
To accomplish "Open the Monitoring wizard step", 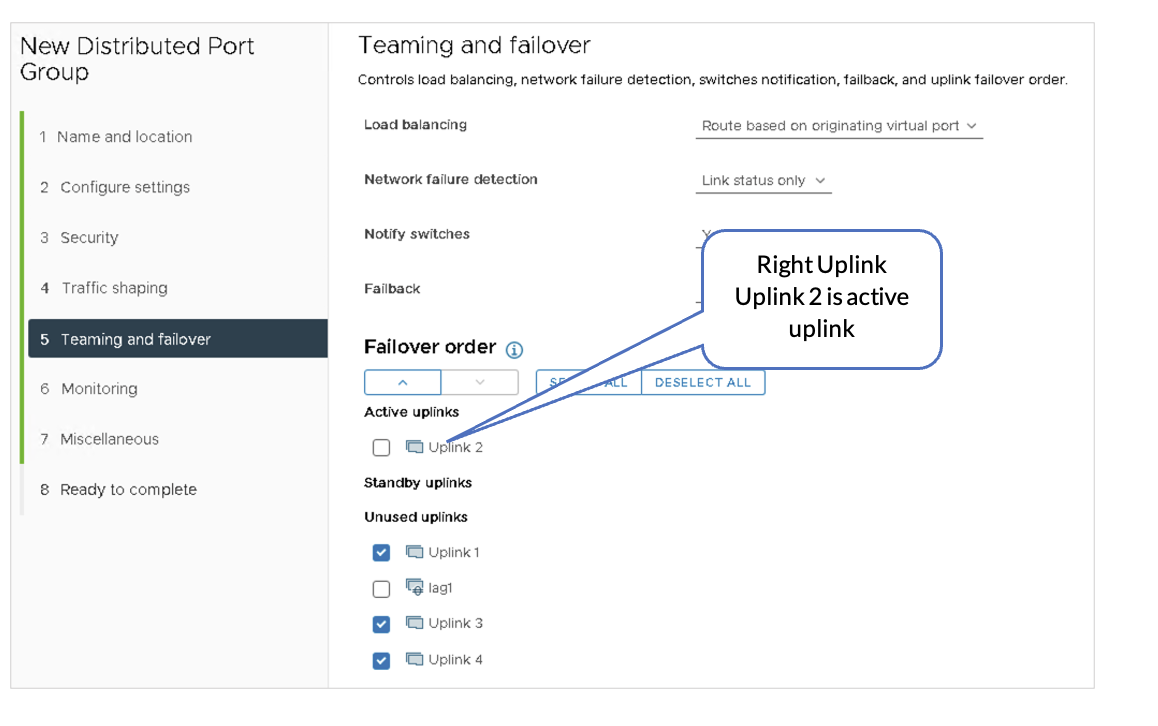I will click(99, 389).
